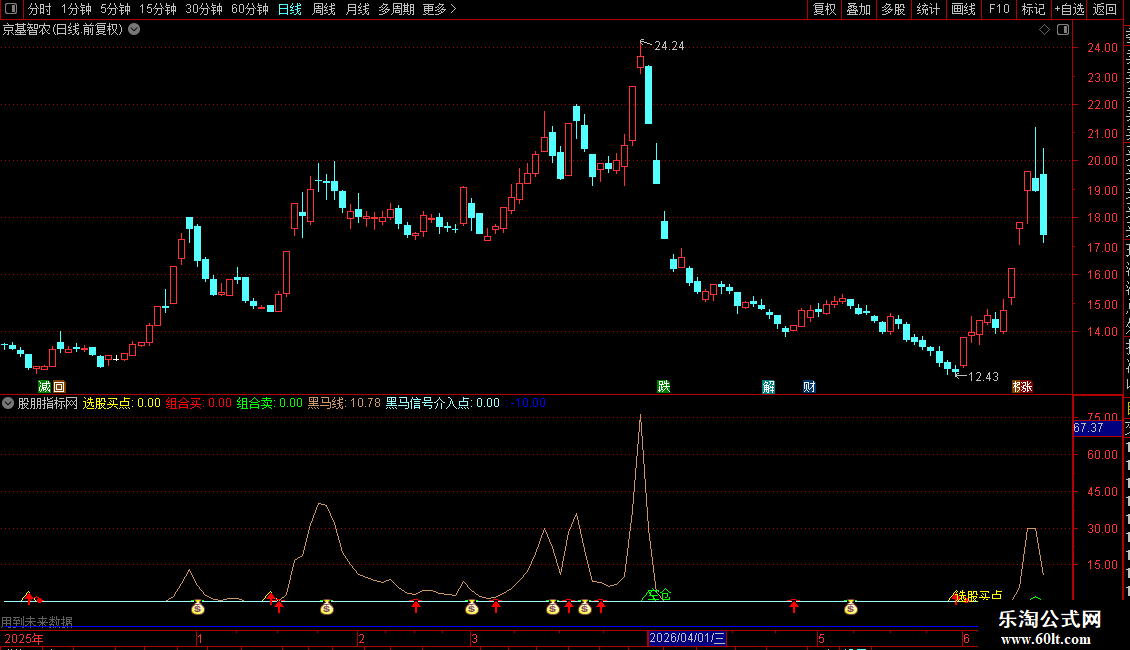Click the 标记 mark button
Screen dimensions: 1130x650
click(x=1033, y=9)
